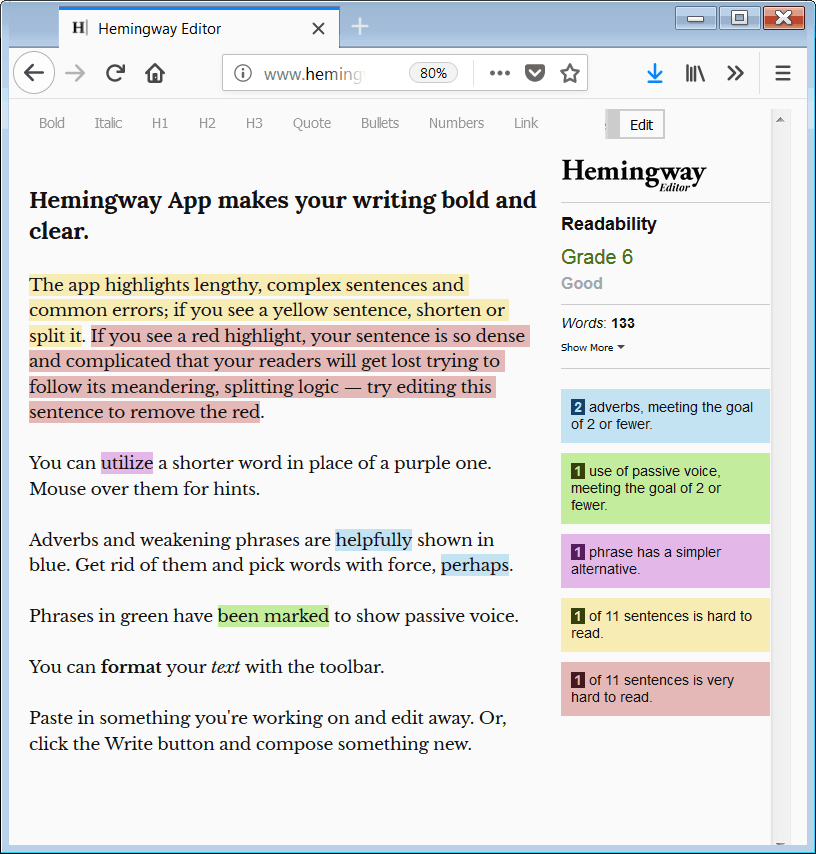
Task: Insert a hyperlink with the Link tool
Action: [x=526, y=122]
